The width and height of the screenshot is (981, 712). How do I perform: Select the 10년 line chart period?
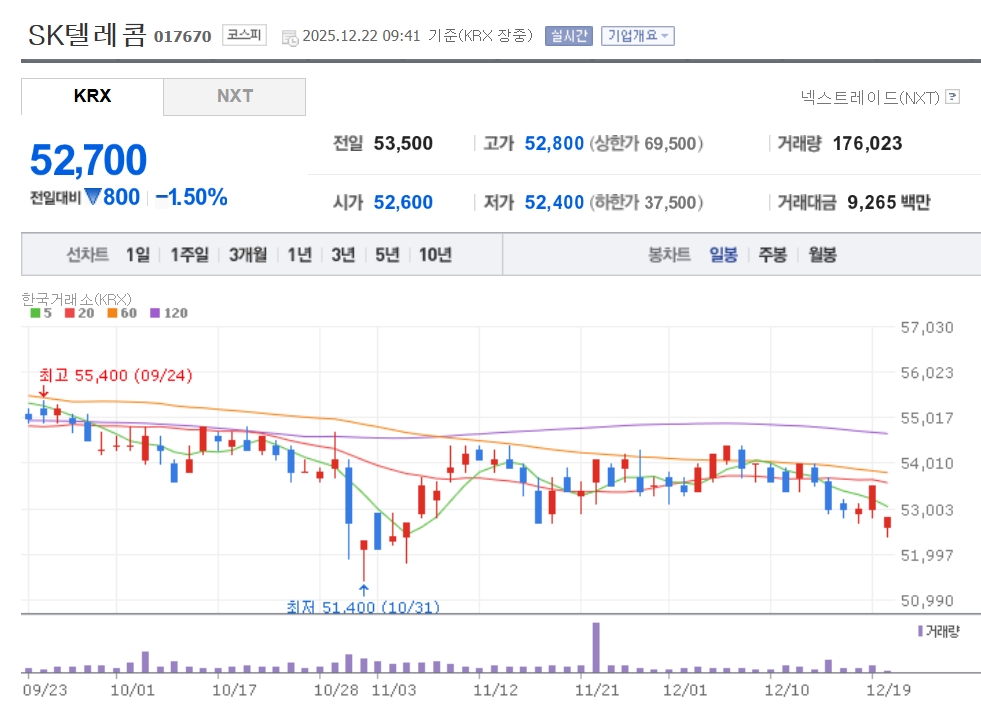[x=435, y=255]
